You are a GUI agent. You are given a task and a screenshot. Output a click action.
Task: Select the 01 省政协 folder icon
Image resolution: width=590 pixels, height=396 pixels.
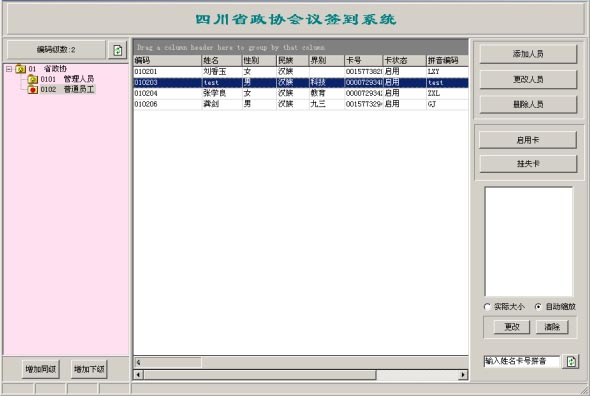20,69
